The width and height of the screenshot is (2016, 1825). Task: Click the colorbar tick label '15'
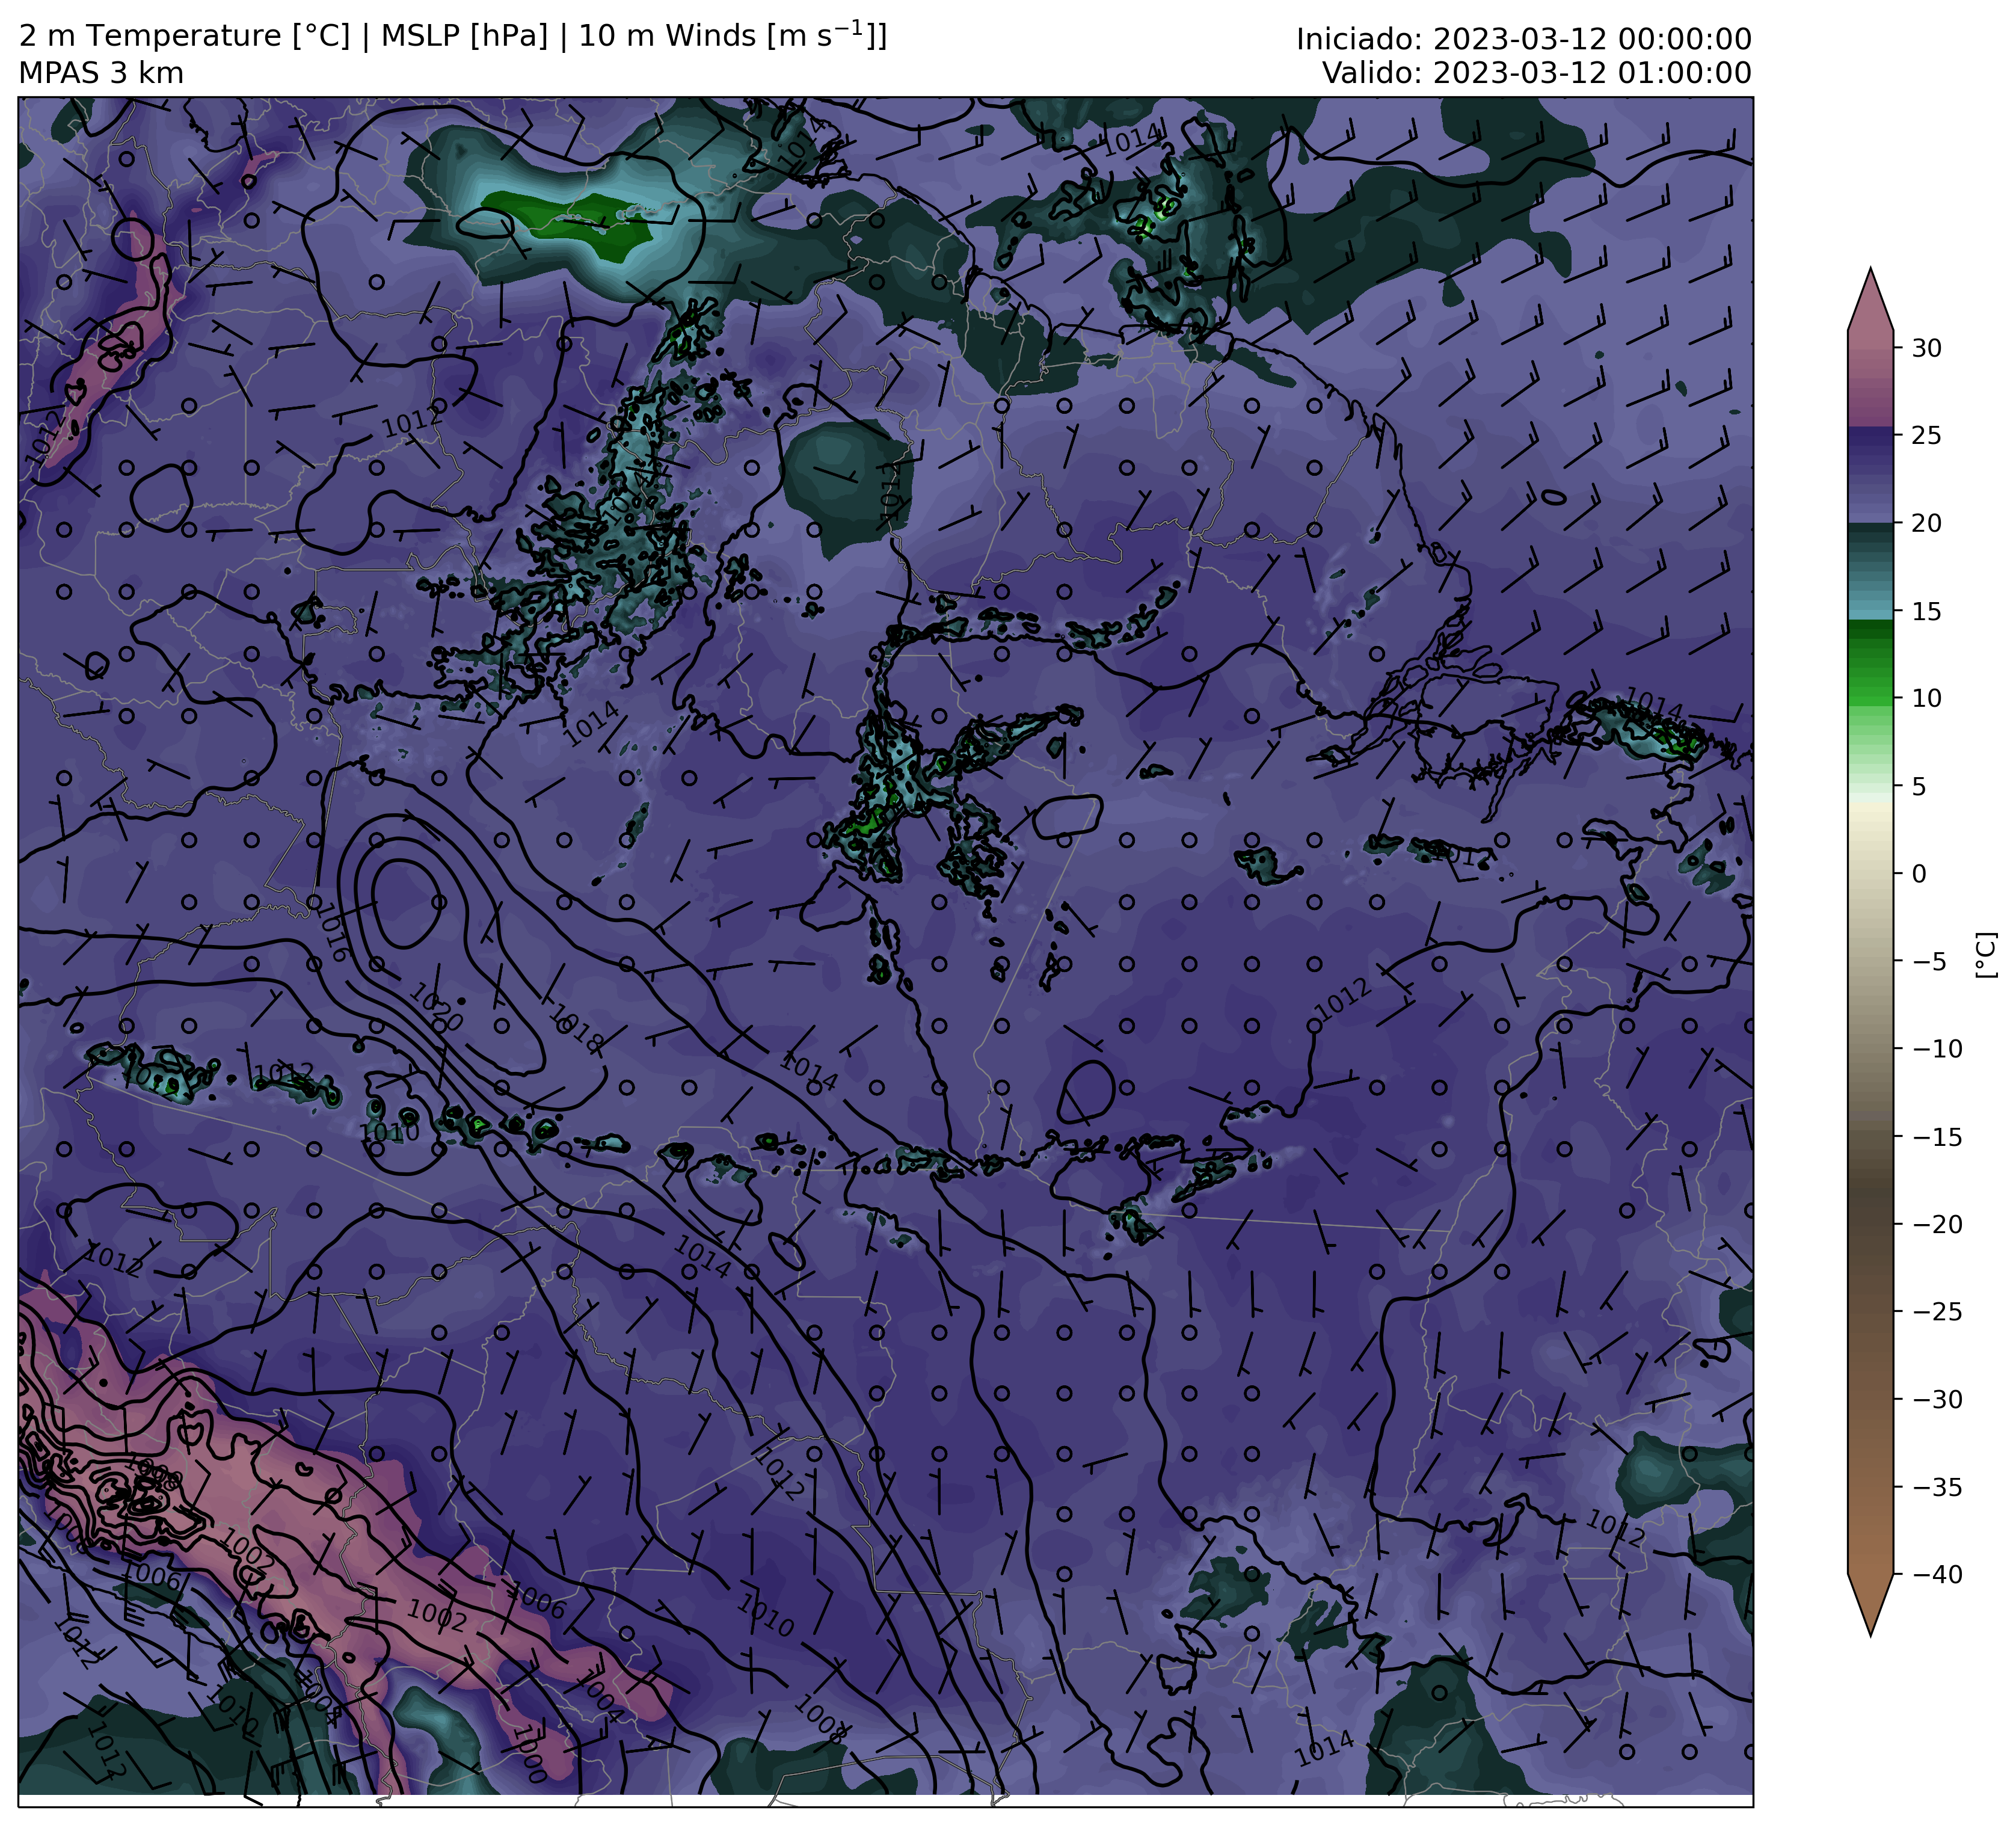coord(1927,611)
